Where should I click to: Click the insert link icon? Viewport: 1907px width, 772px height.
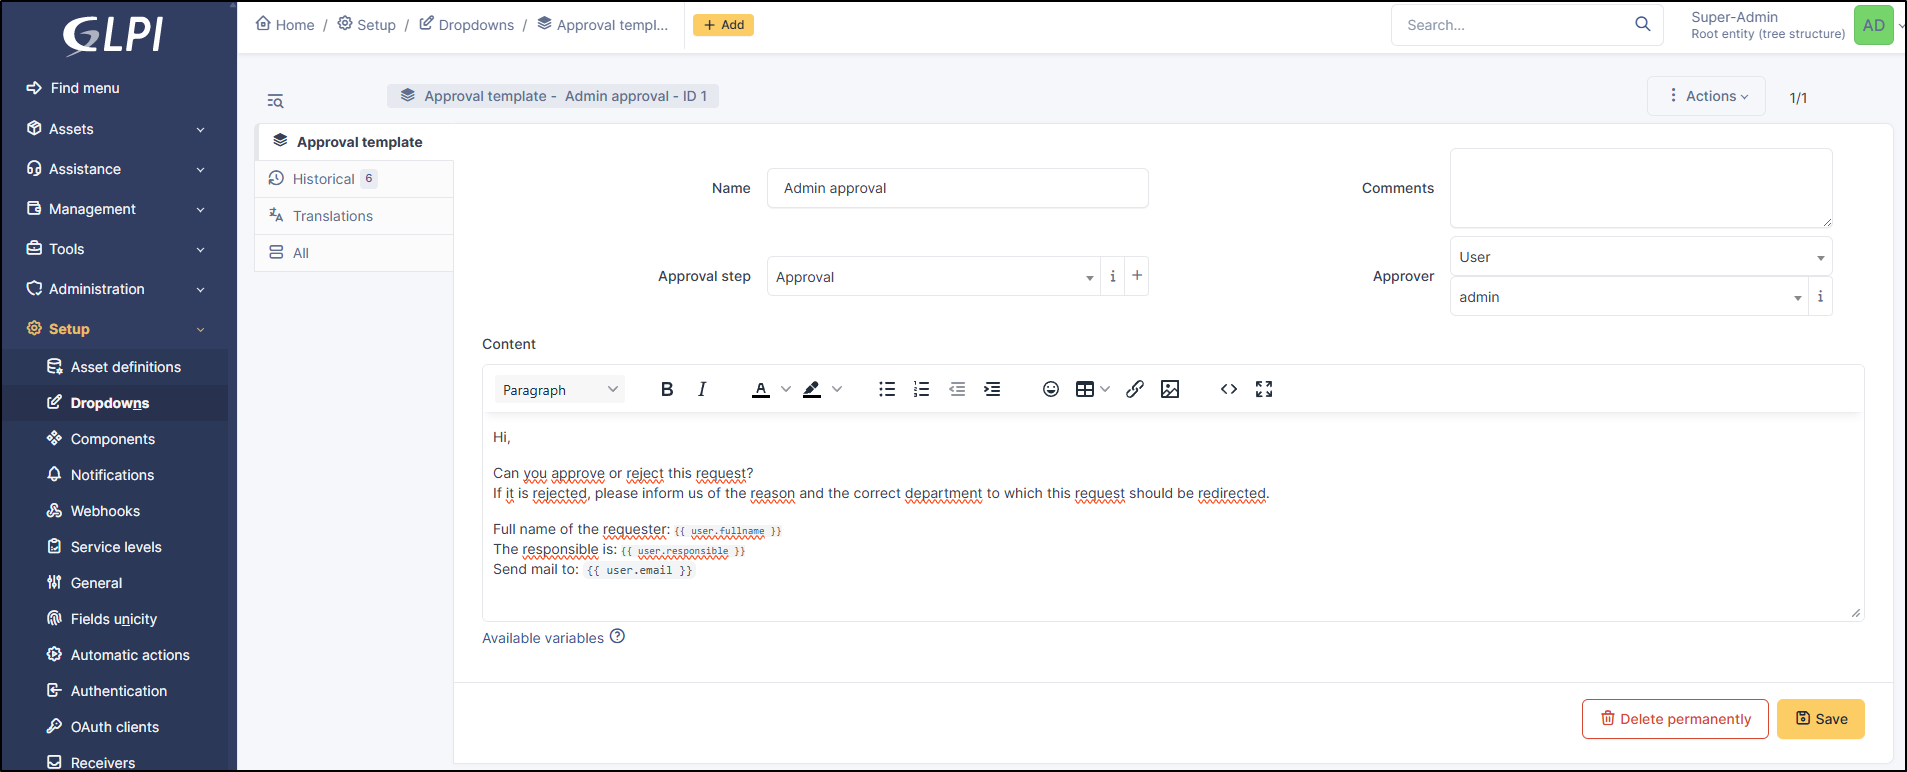pyautogui.click(x=1134, y=390)
